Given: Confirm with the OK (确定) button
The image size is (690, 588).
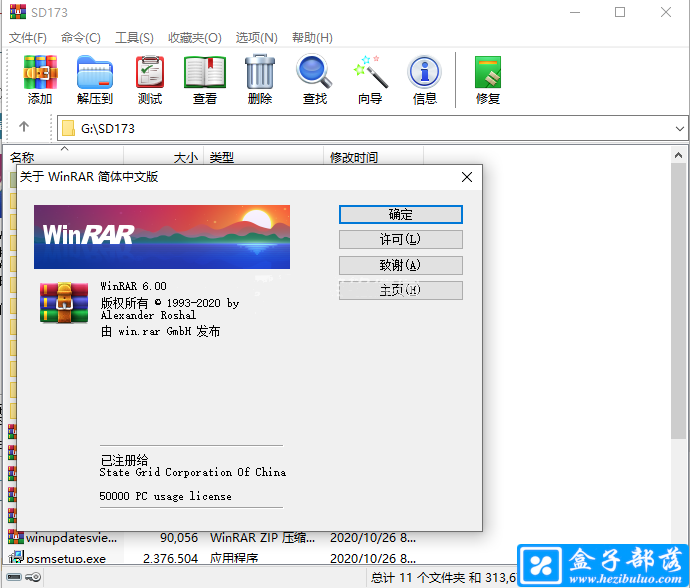Looking at the screenshot, I should click(400, 214).
